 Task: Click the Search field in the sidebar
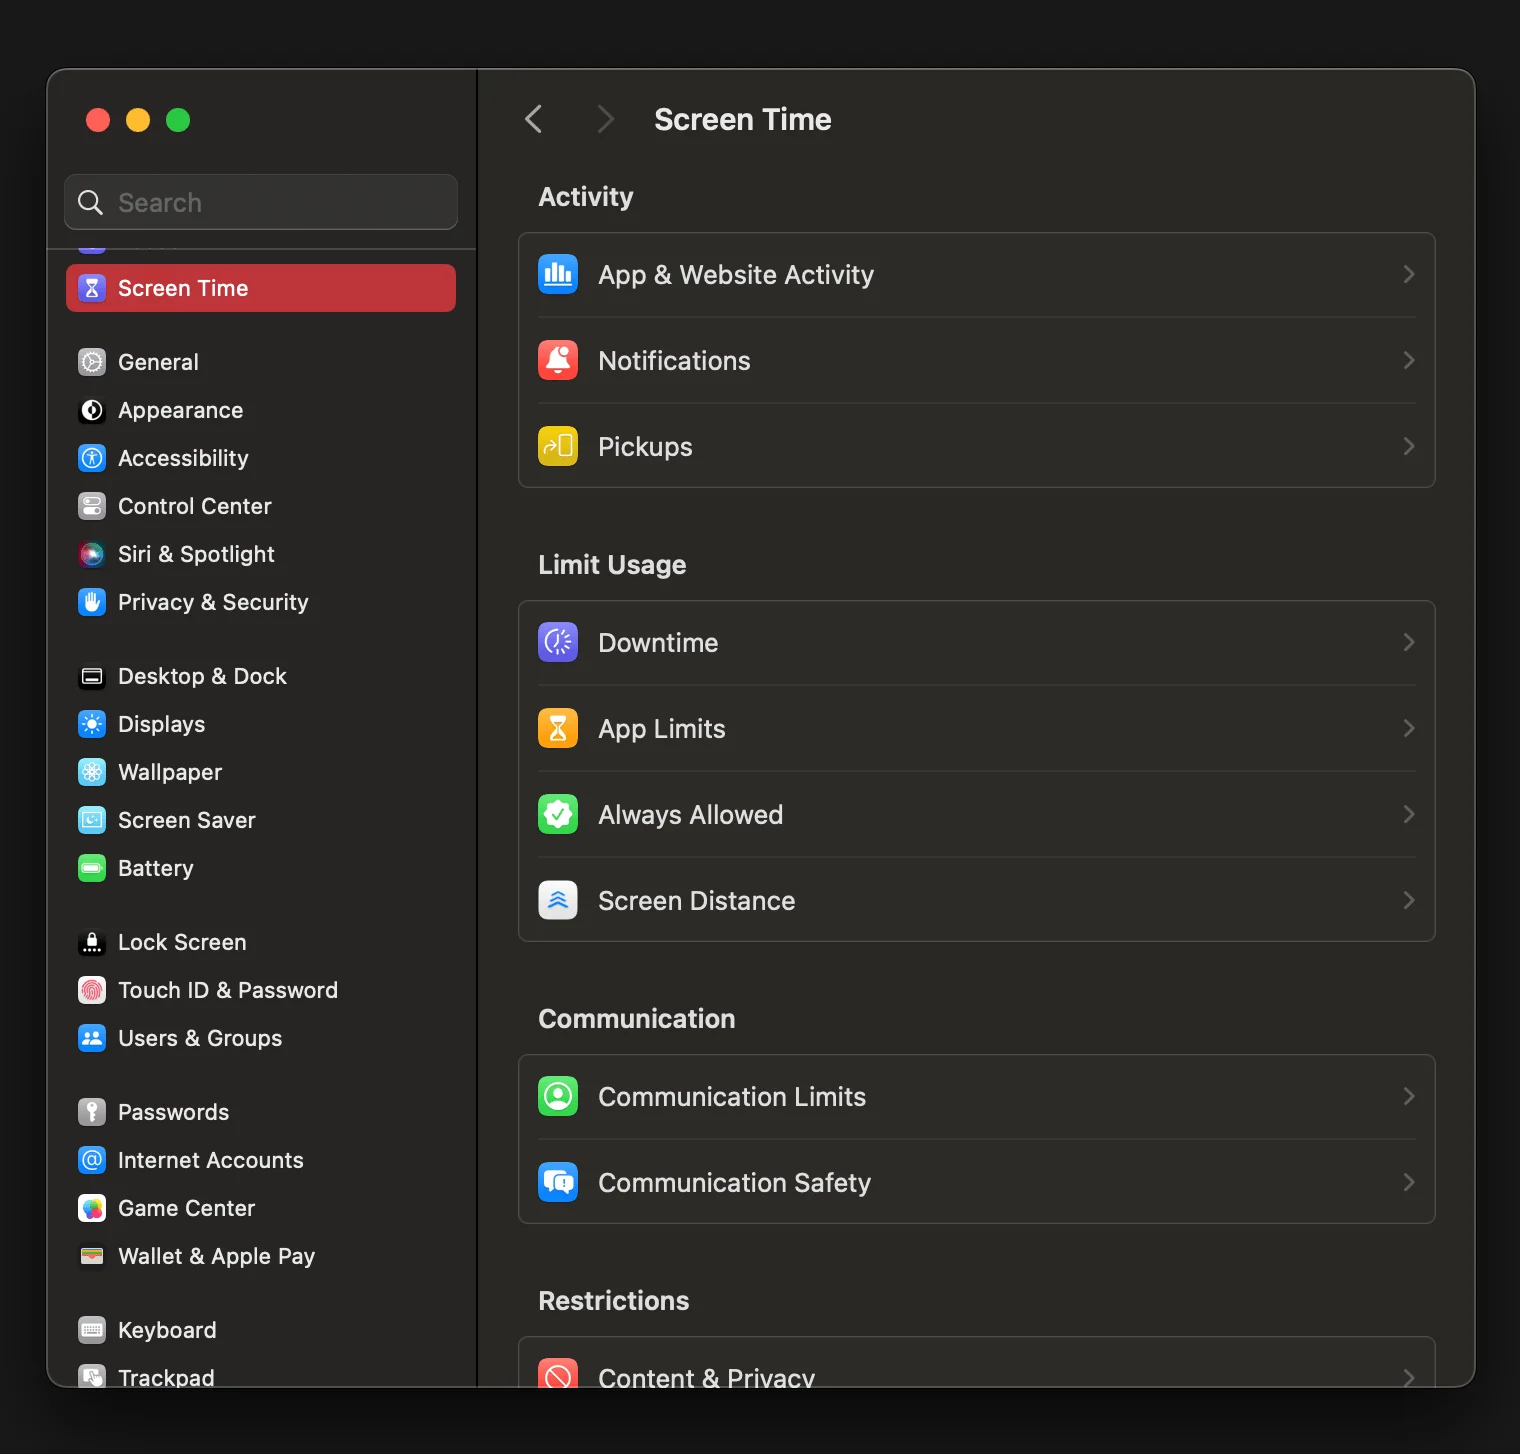pyautogui.click(x=261, y=203)
